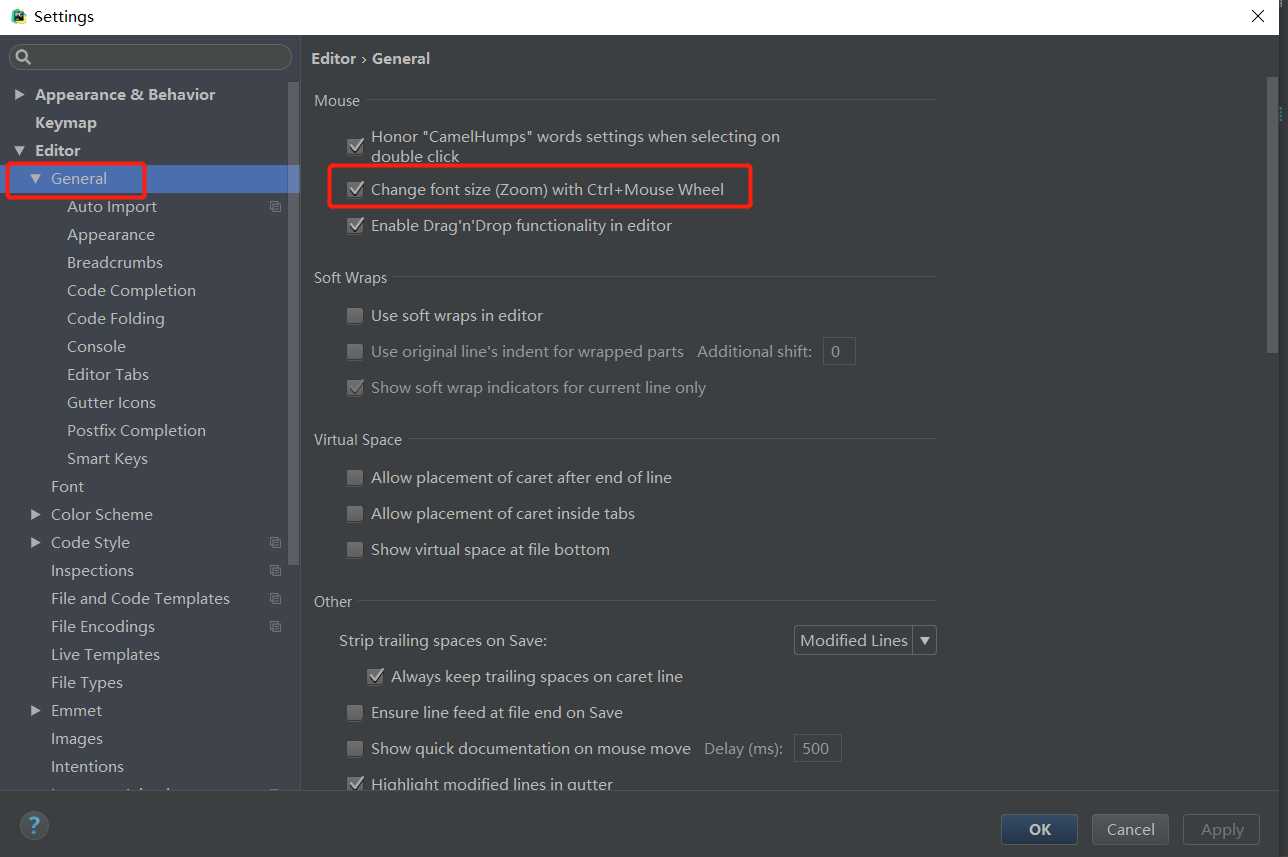This screenshot has width=1288, height=857.
Task: Enable Allow placement of caret inside tabs
Action: [x=355, y=514]
